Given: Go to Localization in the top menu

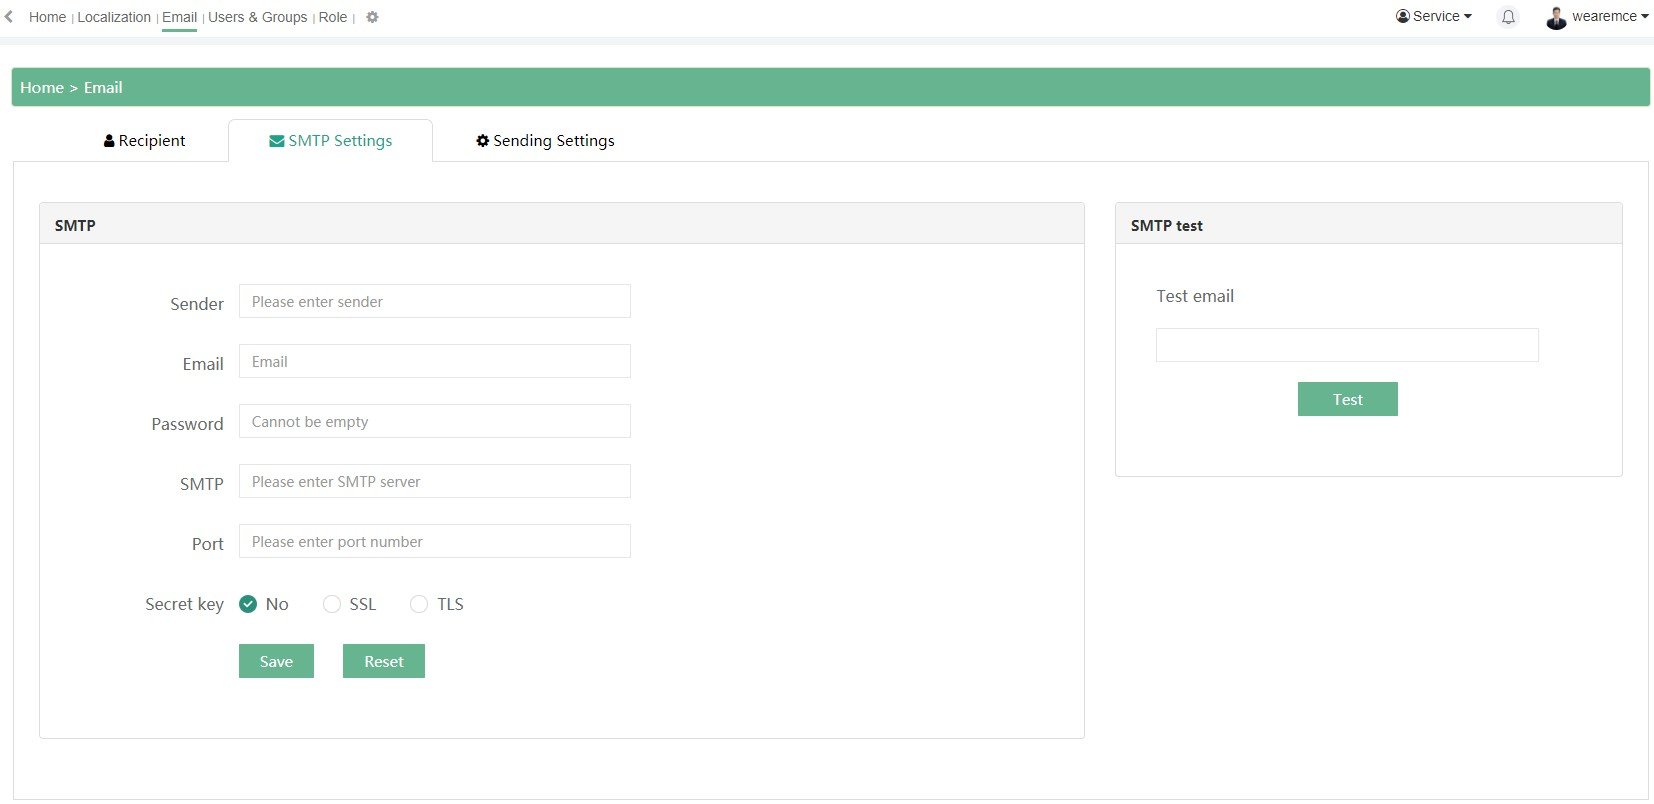Looking at the screenshot, I should 114,17.
